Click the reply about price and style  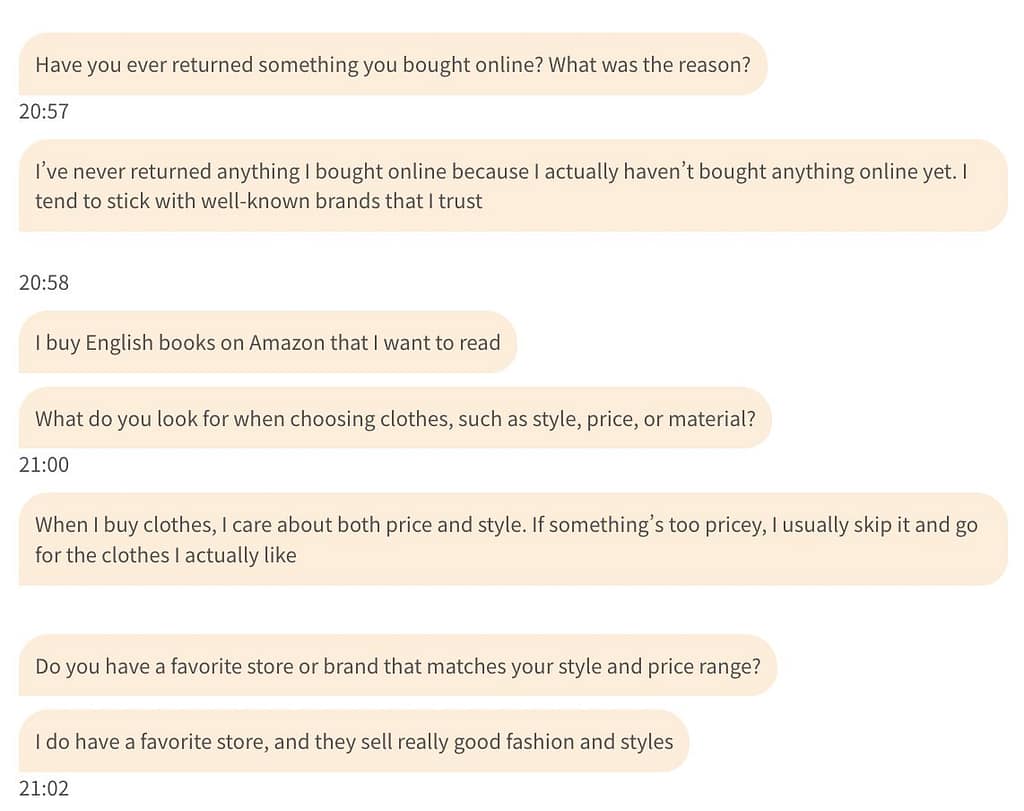coord(512,539)
